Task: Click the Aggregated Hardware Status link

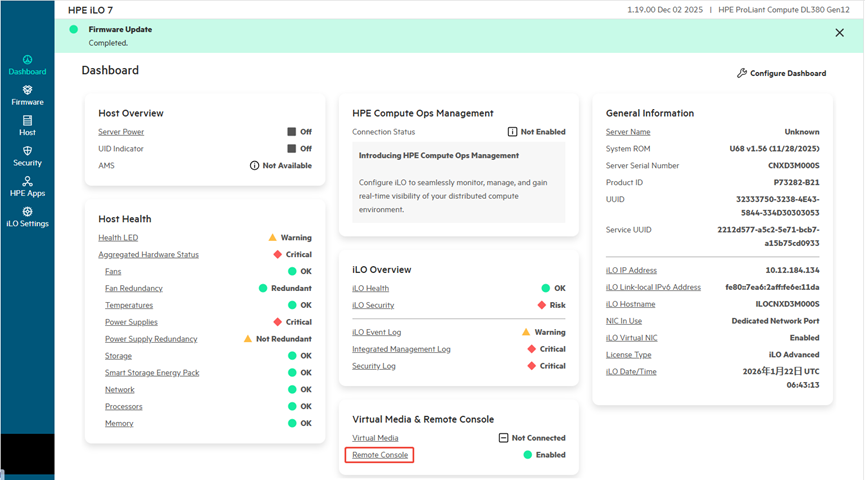Action: (x=148, y=255)
